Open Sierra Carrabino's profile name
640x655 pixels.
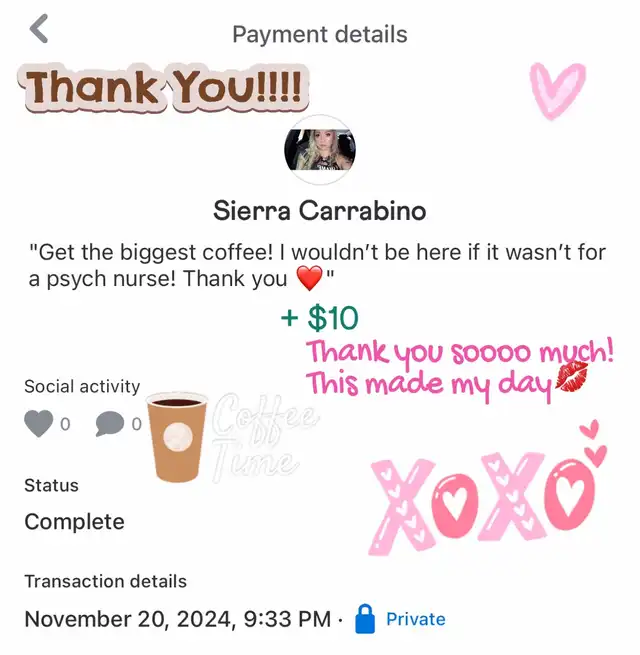[x=320, y=211]
